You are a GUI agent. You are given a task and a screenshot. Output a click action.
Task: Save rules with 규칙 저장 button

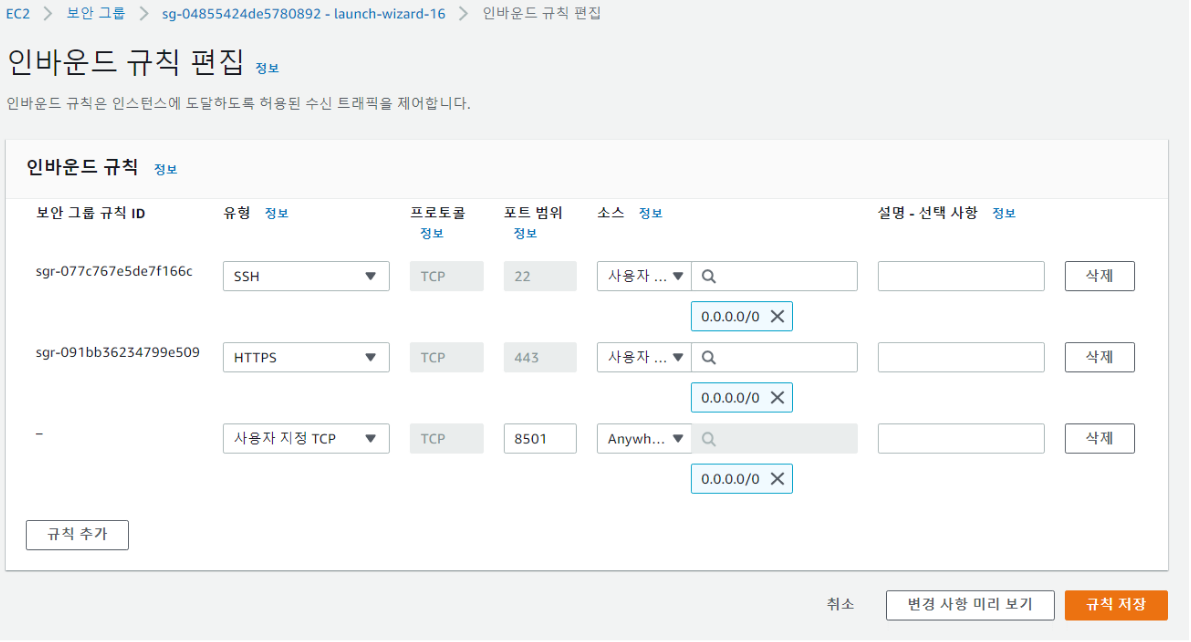tap(1116, 606)
